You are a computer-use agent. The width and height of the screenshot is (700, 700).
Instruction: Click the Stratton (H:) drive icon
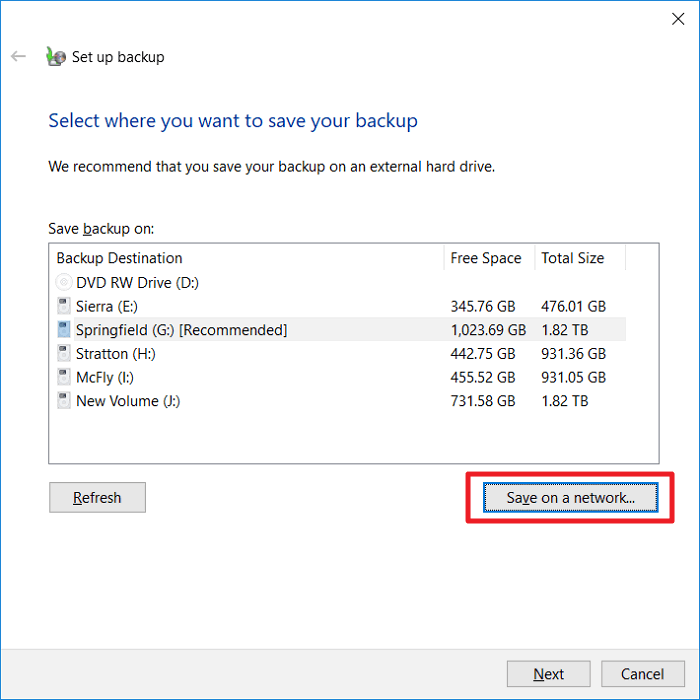point(64,354)
